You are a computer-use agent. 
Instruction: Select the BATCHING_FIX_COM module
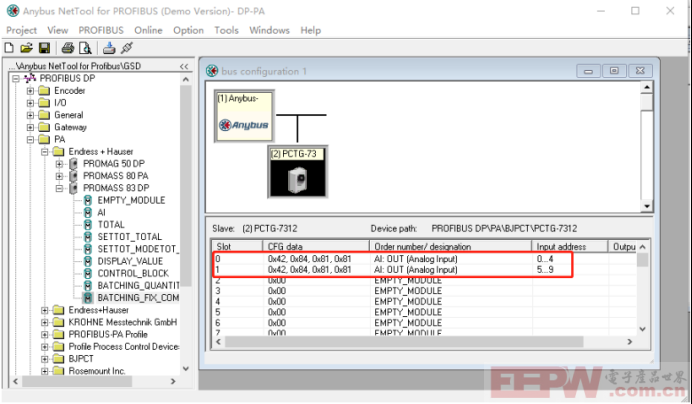[x=138, y=298]
